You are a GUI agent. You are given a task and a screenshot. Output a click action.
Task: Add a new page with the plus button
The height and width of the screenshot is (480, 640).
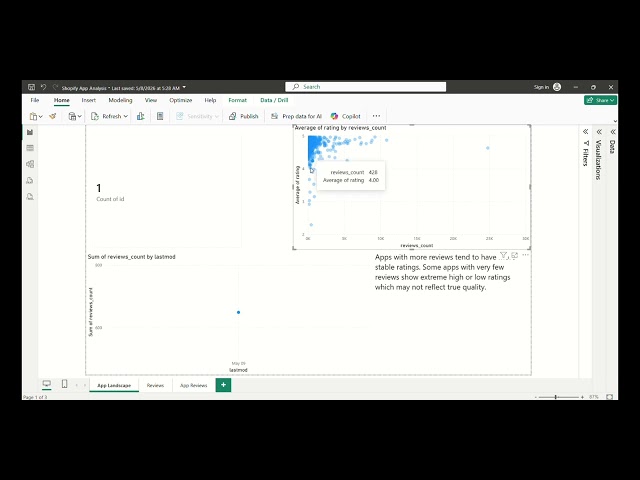click(x=223, y=385)
